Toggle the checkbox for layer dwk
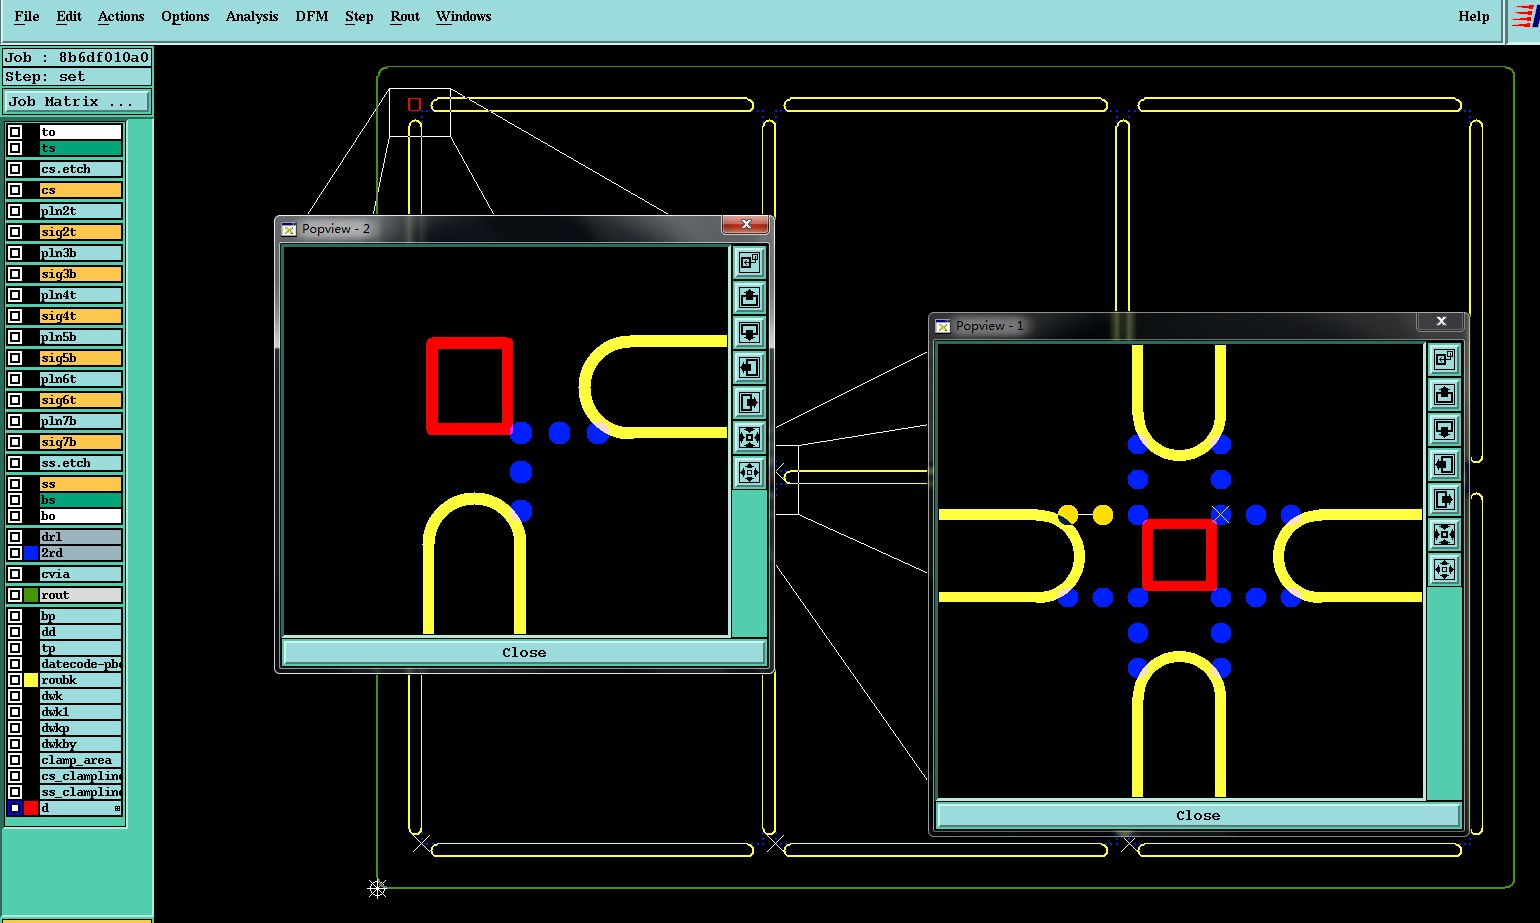The width and height of the screenshot is (1540, 923). coord(15,696)
